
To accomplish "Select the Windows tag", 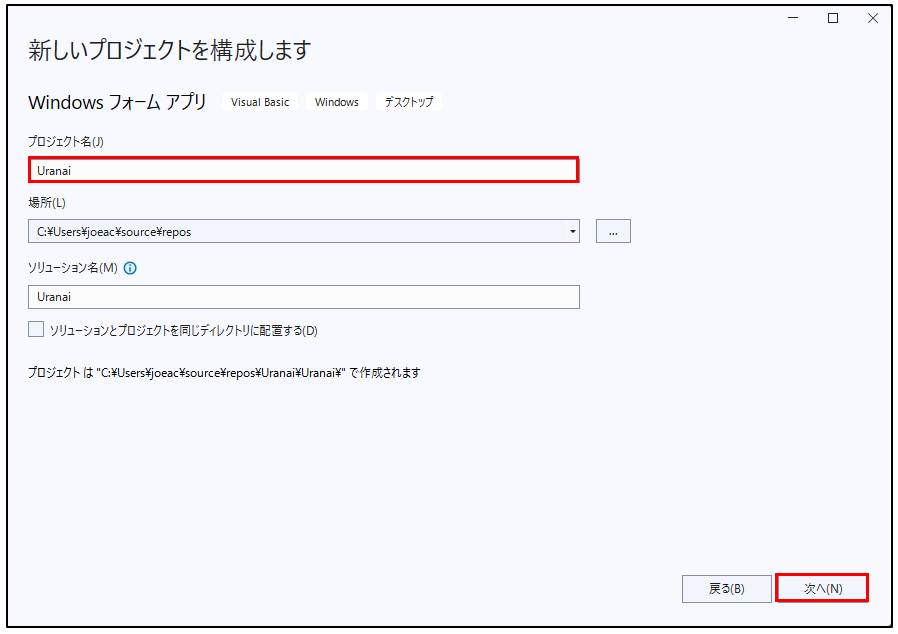I will pyautogui.click(x=336, y=102).
